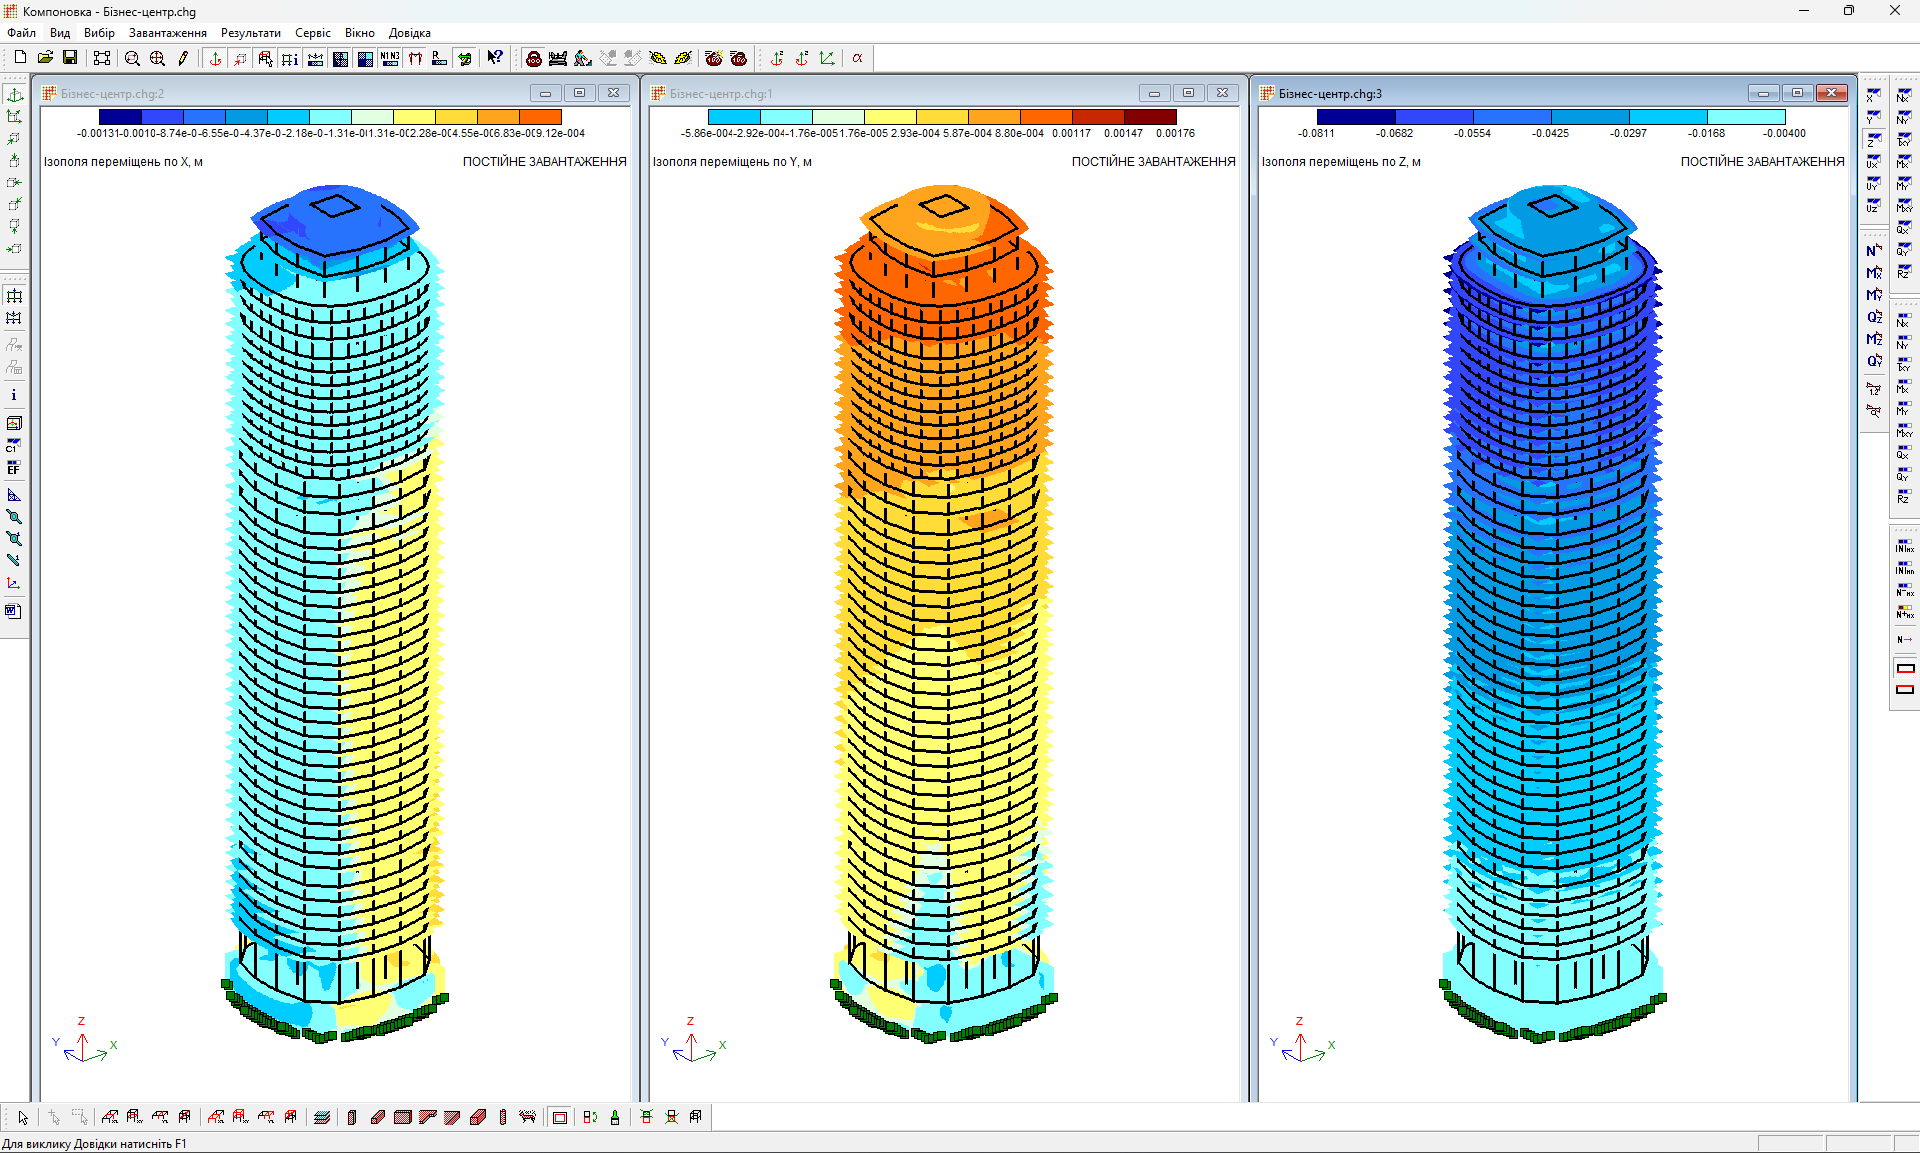Click the dark red swatch in Y displacement legend
Screen dimensions: 1920x1153
1150,117
